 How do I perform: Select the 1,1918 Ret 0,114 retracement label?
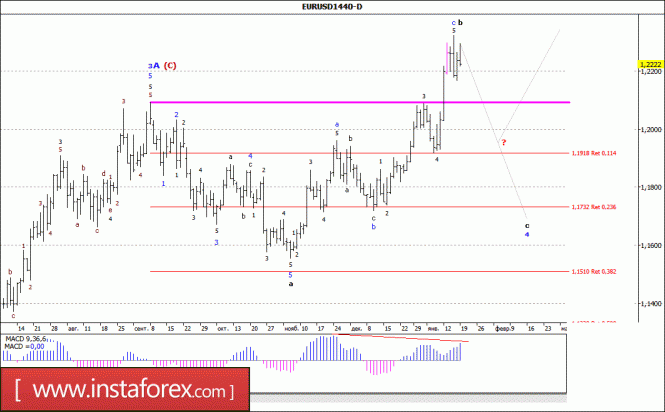594,153
